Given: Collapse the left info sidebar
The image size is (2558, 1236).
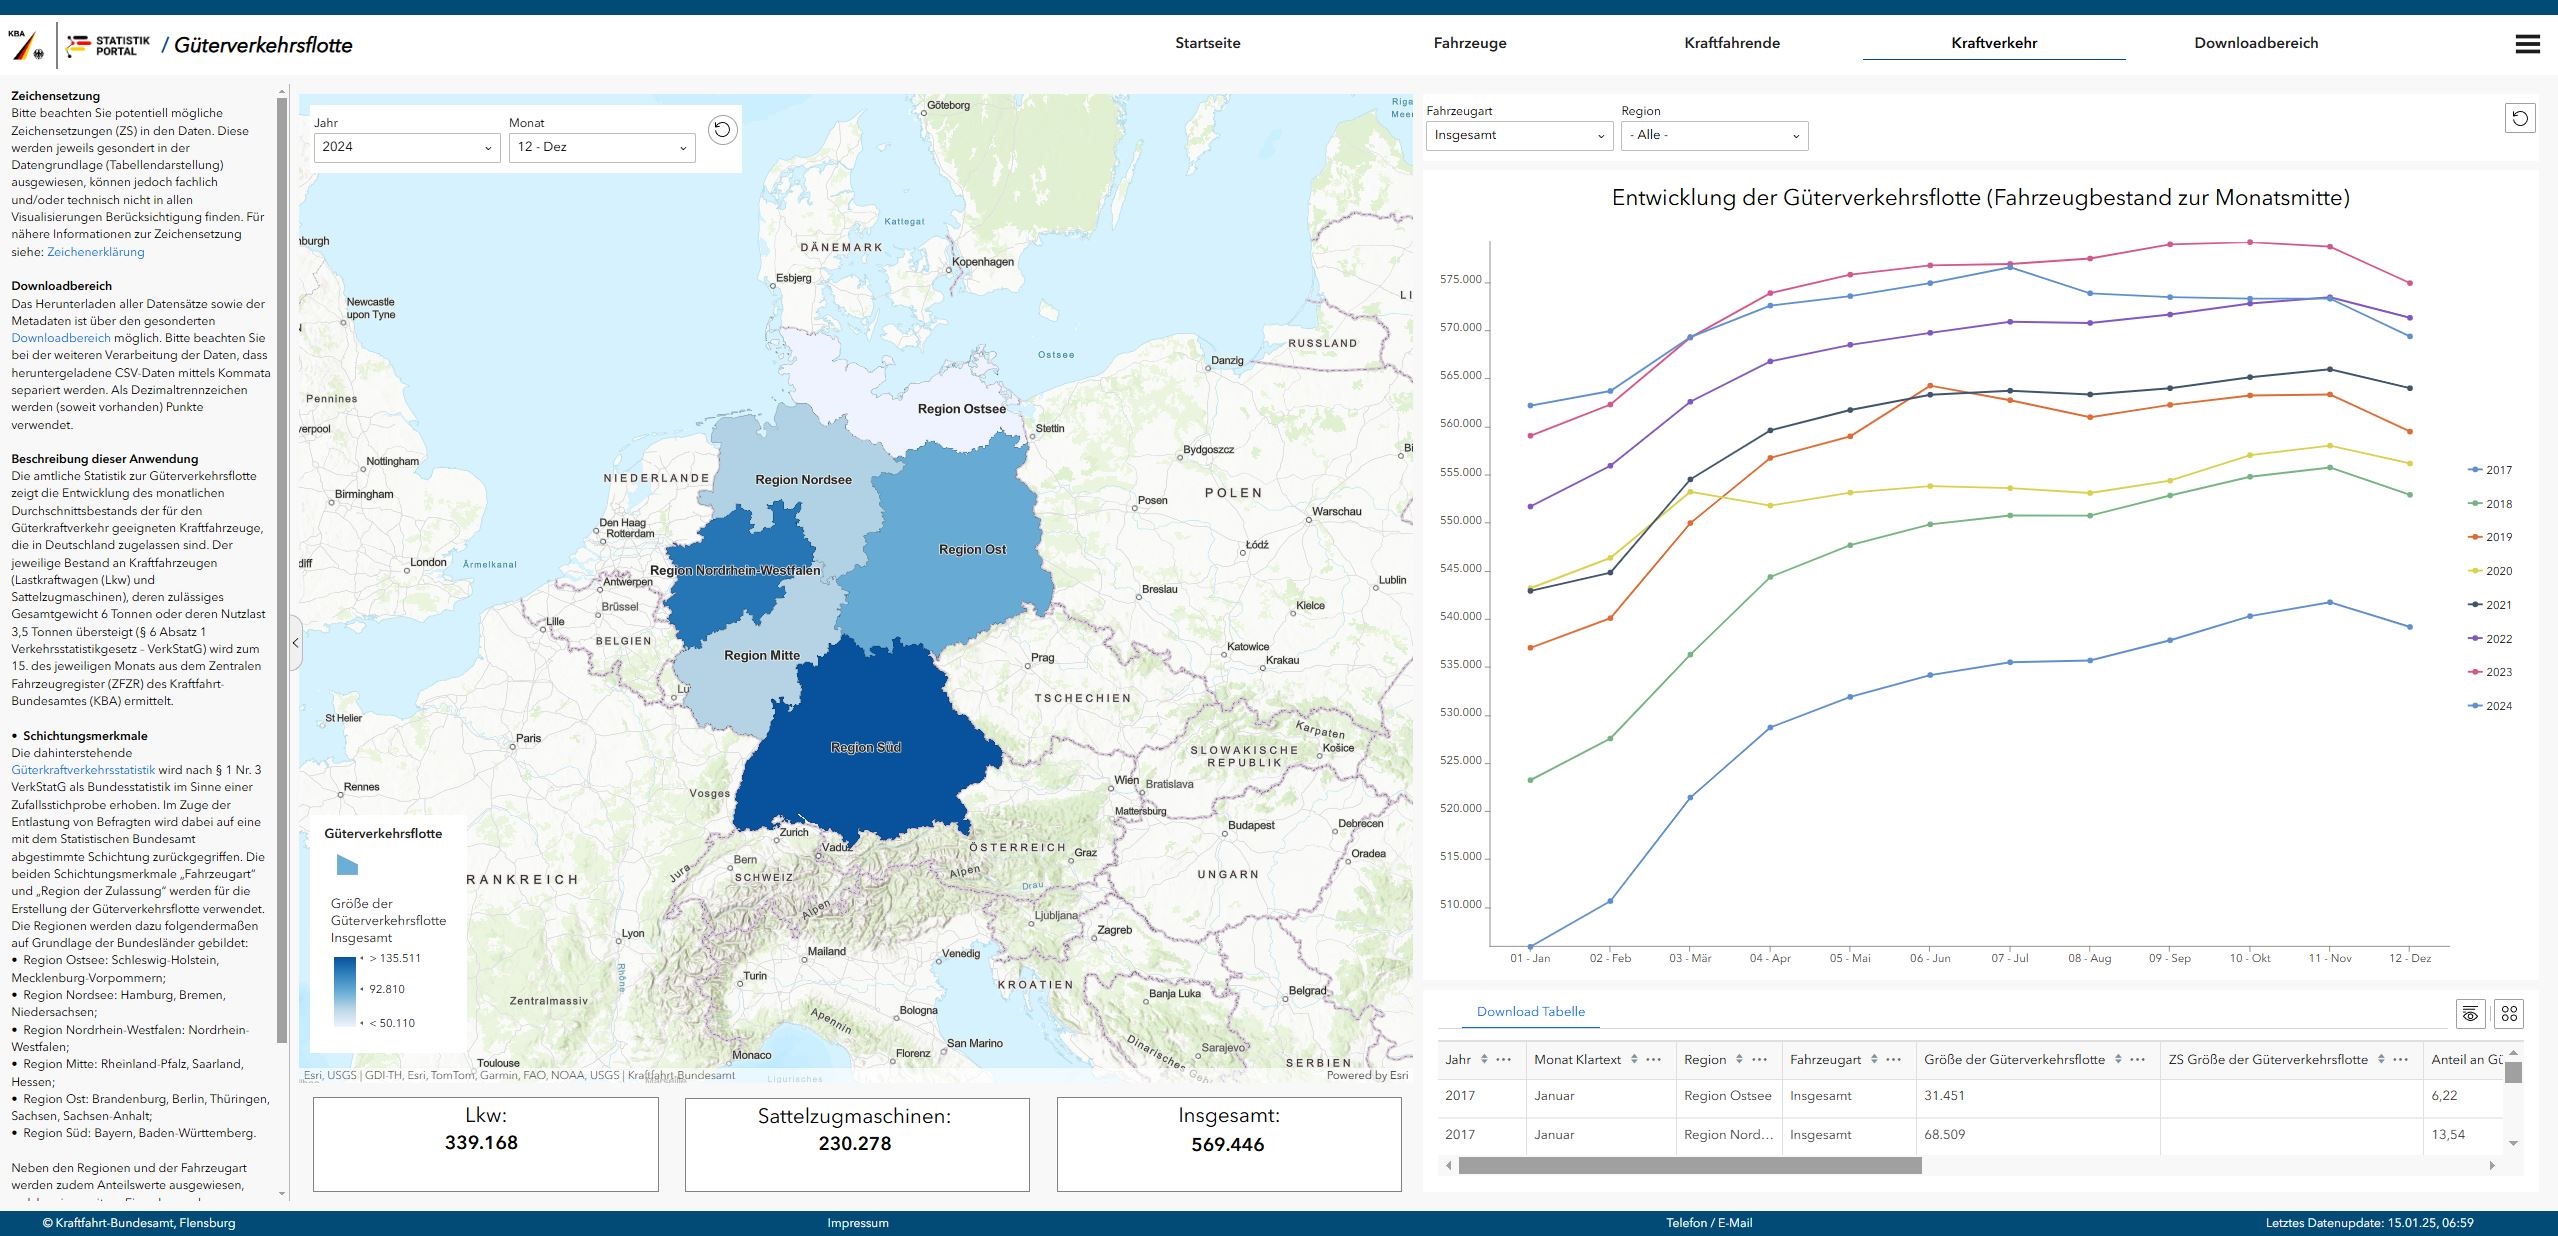Looking at the screenshot, I should pyautogui.click(x=295, y=642).
